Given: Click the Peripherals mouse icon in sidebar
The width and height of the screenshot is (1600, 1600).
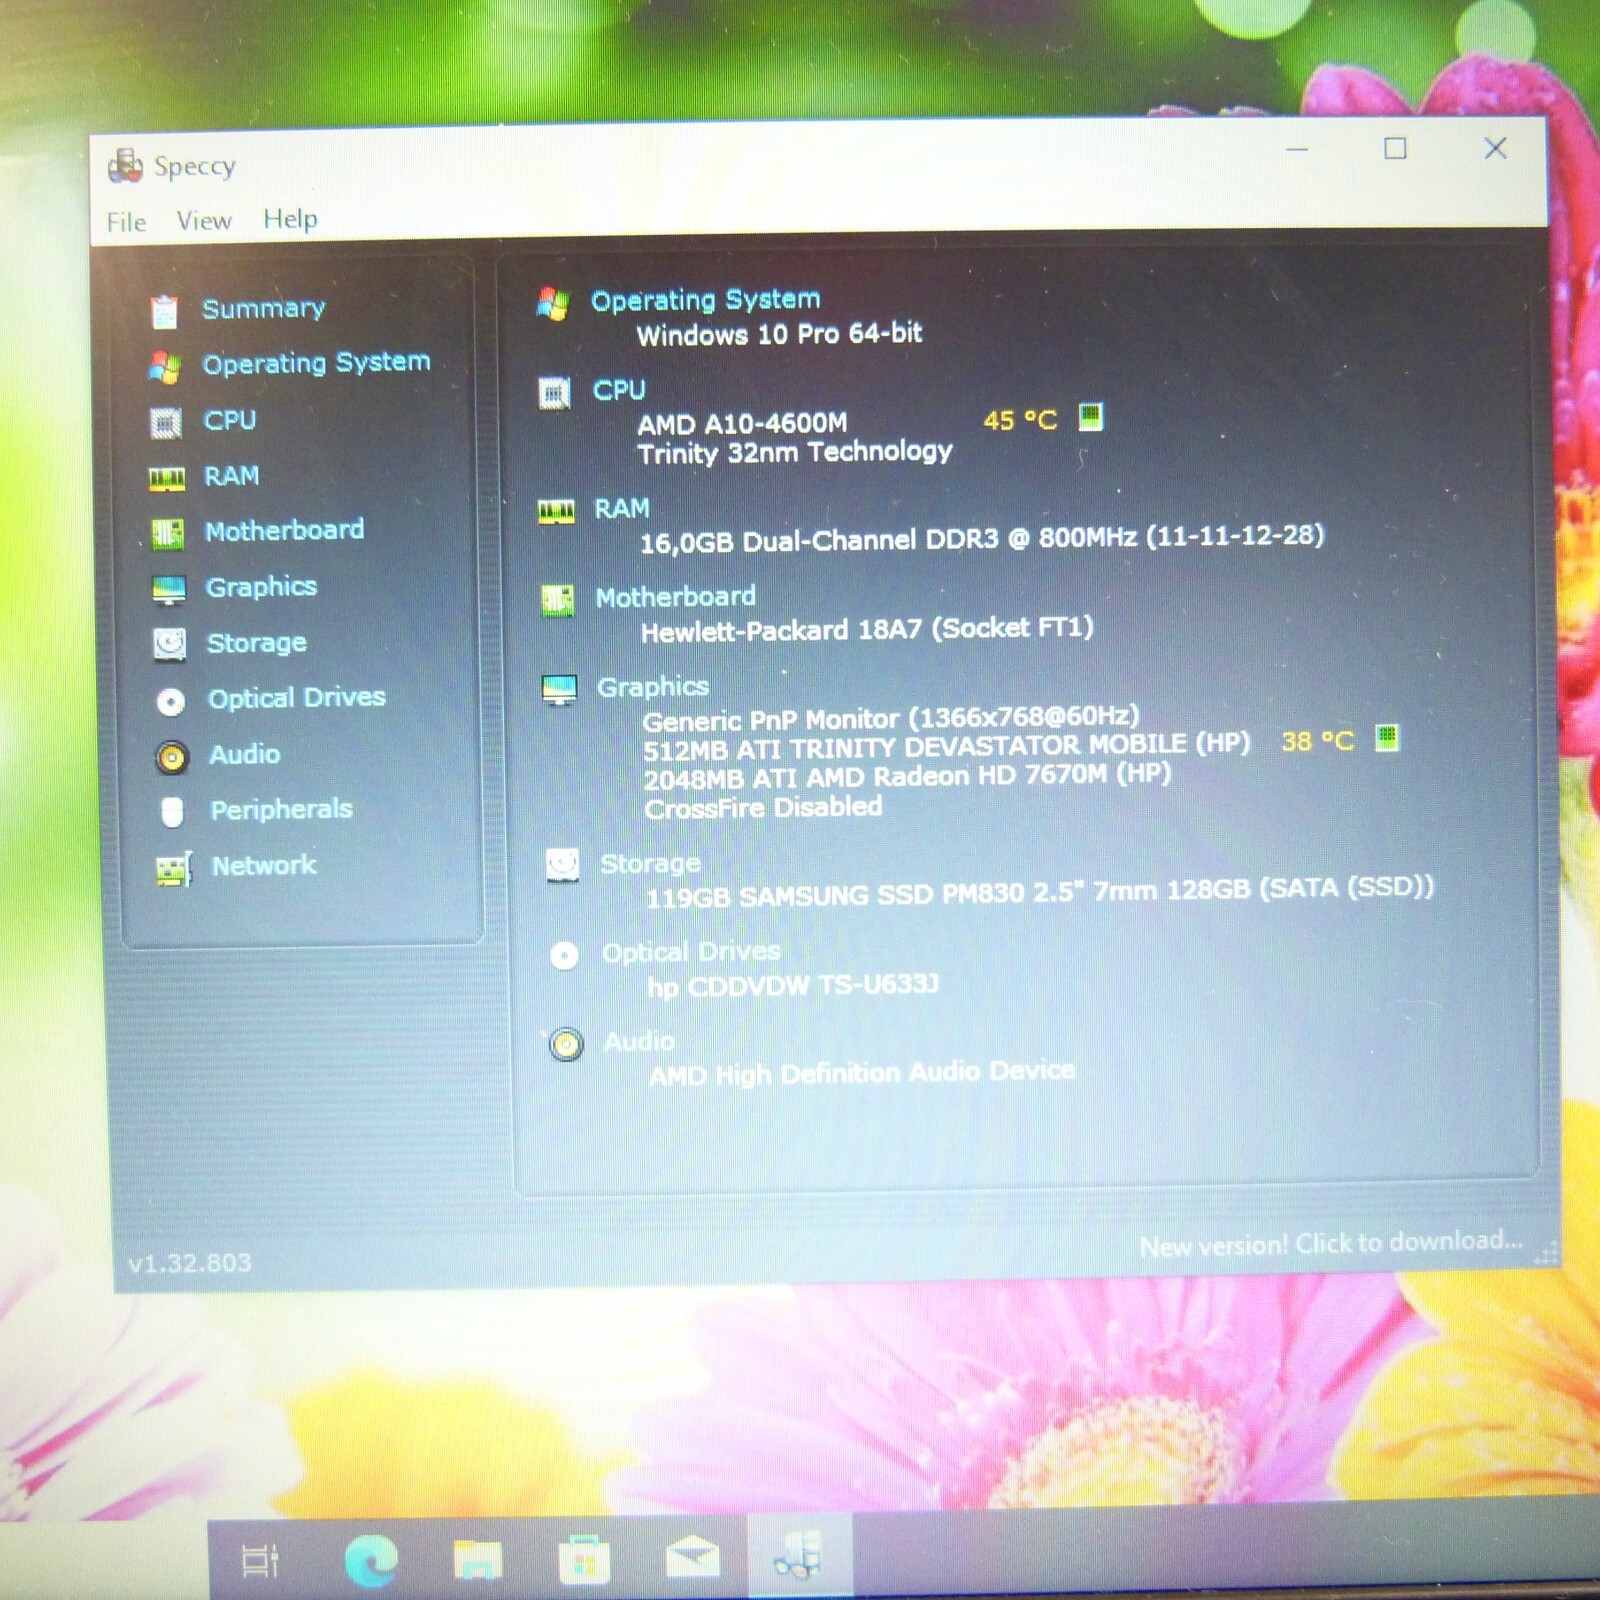Looking at the screenshot, I should click(172, 812).
